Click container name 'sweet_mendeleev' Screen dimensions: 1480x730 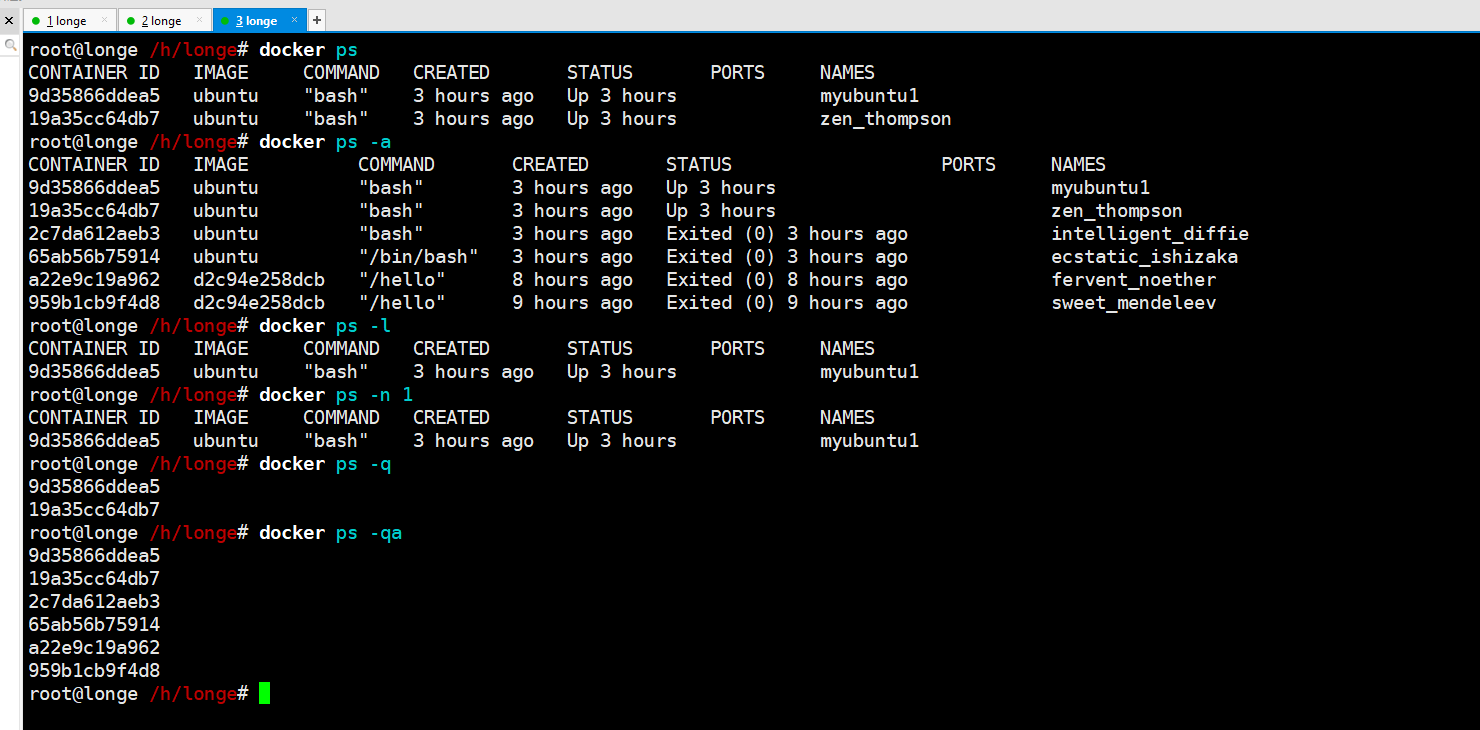click(1134, 303)
